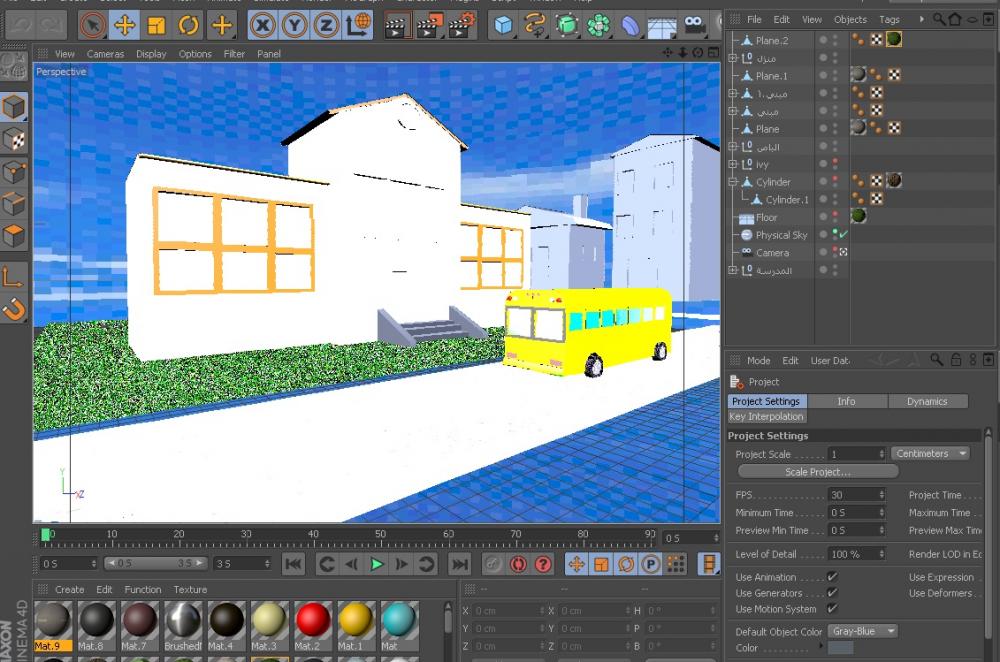Switch to the Info tab
The width and height of the screenshot is (1000, 662).
846,401
